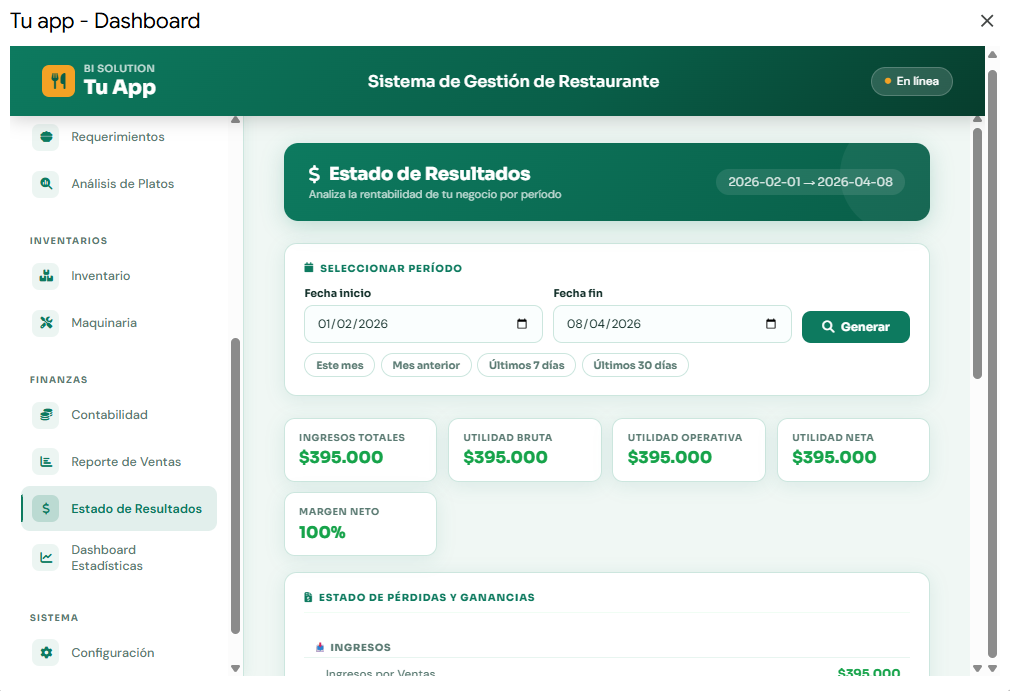Click the Generar button

pyautogui.click(x=855, y=327)
